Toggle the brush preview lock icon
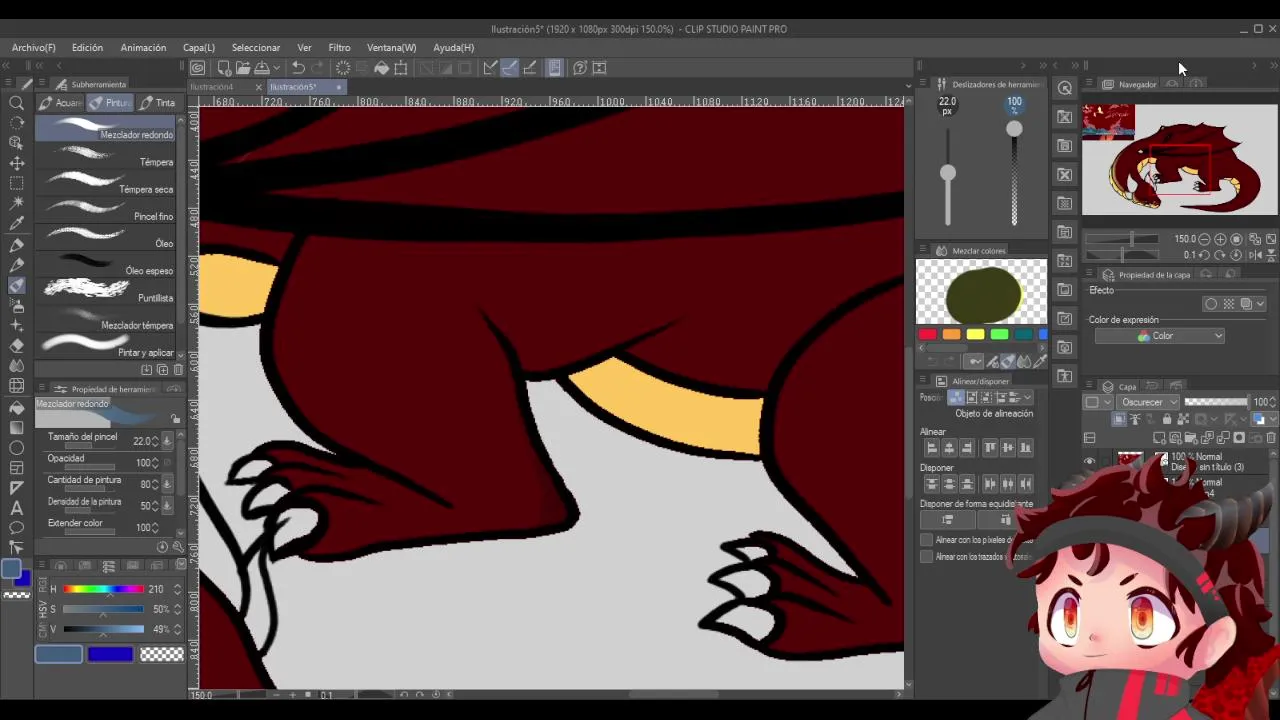 tap(176, 419)
